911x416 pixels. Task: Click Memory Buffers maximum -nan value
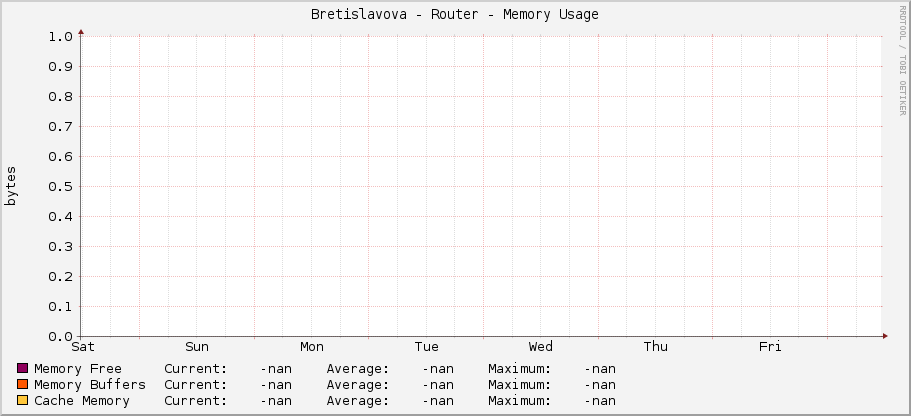[600, 385]
